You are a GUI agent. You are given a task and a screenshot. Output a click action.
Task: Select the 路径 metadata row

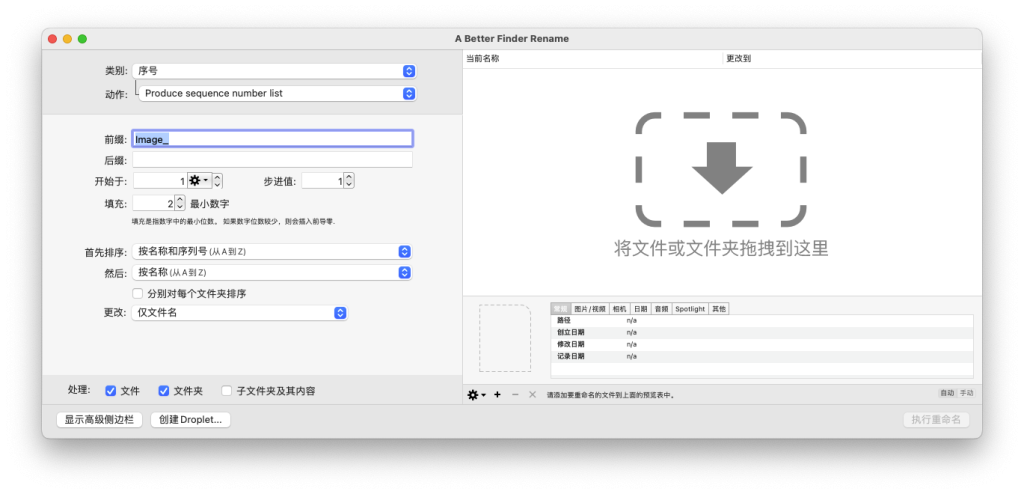pos(761,321)
